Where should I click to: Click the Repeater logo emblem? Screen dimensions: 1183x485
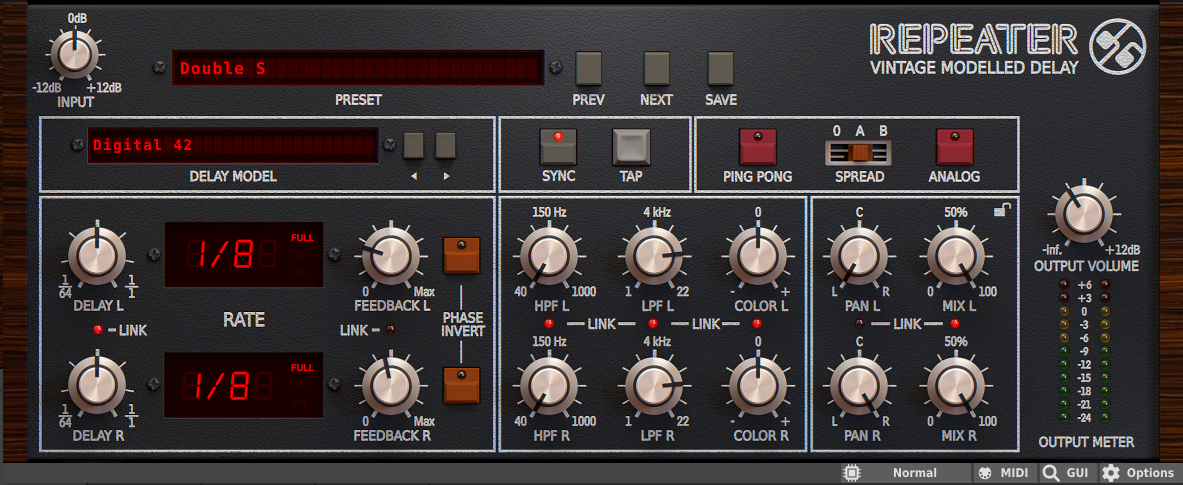1116,47
